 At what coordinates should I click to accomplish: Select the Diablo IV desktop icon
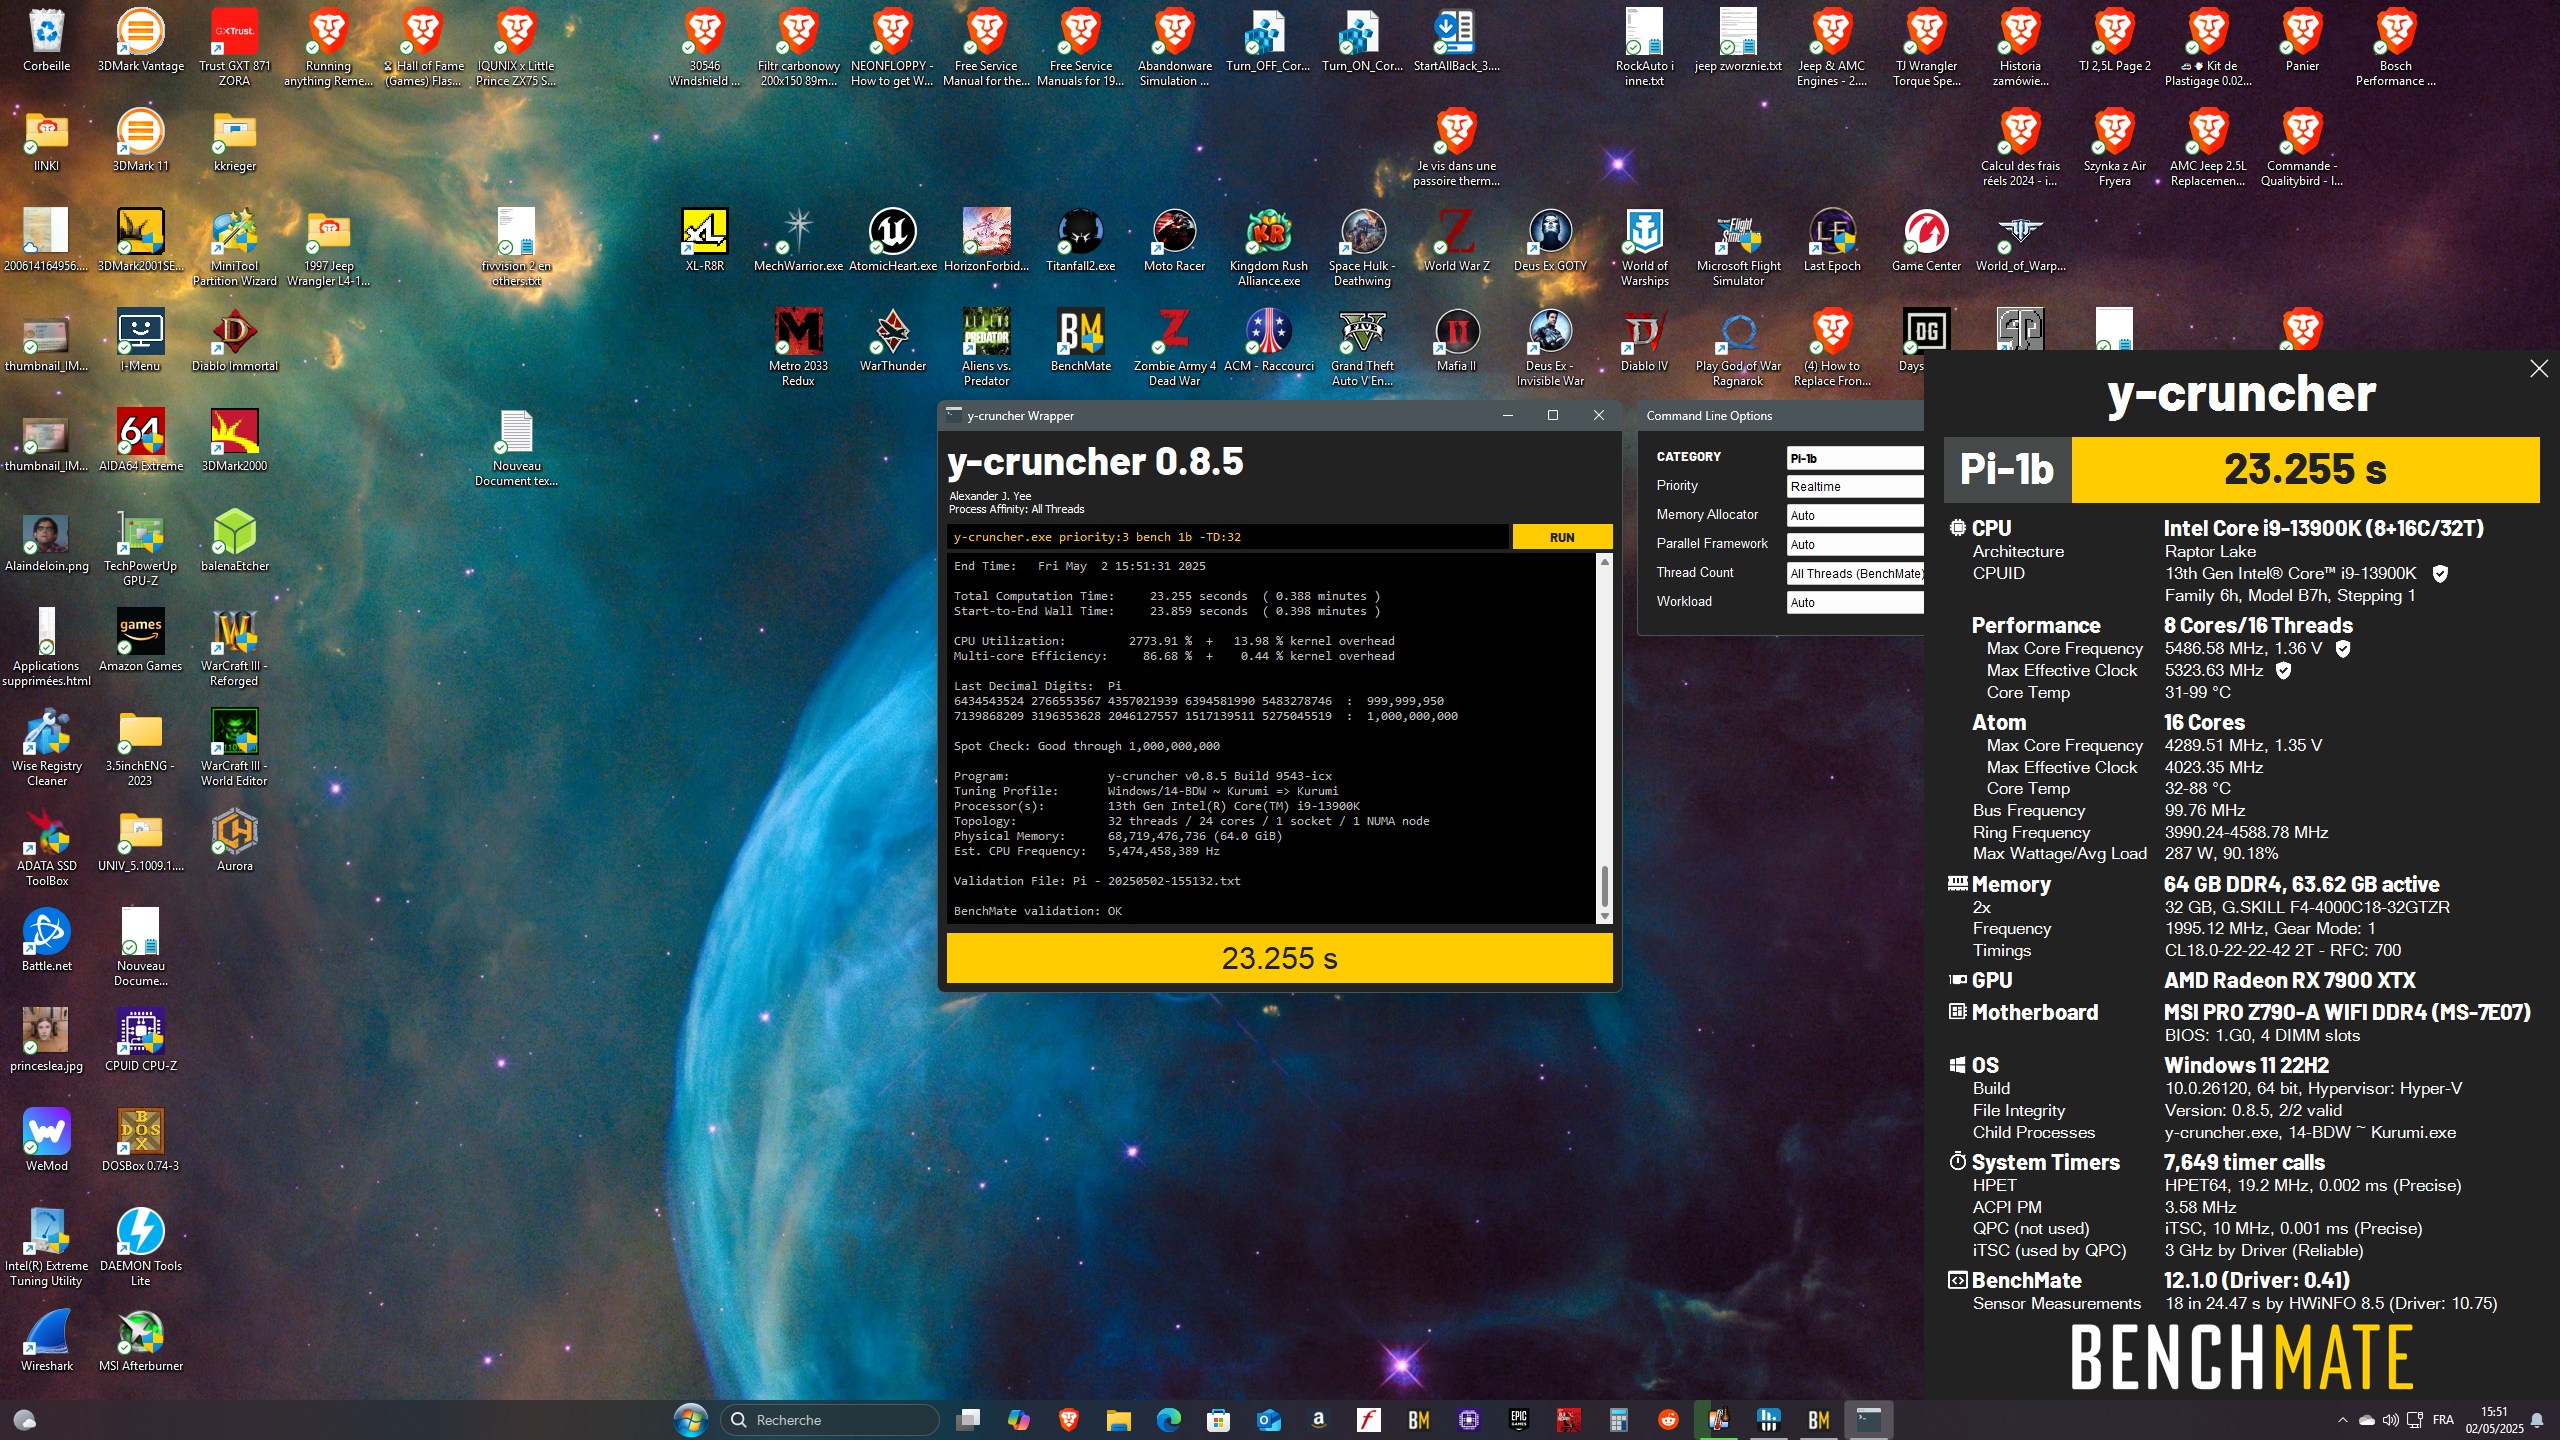tap(1645, 341)
